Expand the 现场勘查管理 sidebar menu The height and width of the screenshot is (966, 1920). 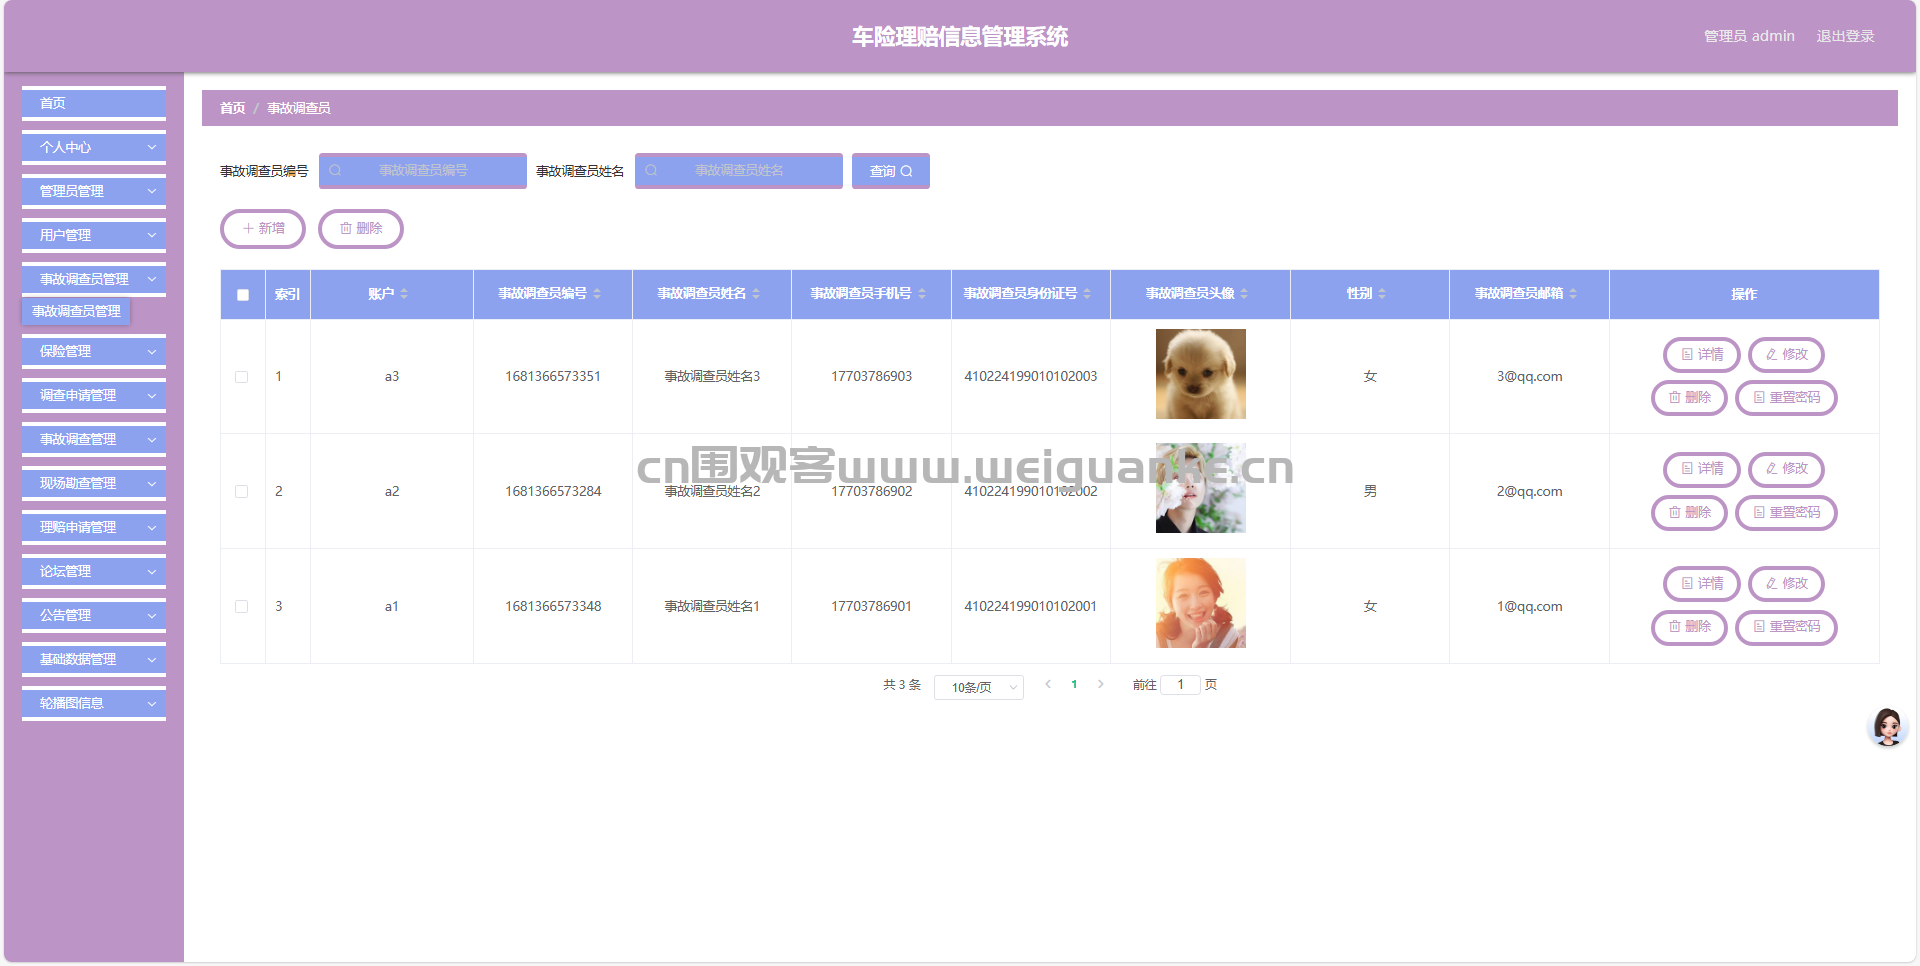[94, 483]
